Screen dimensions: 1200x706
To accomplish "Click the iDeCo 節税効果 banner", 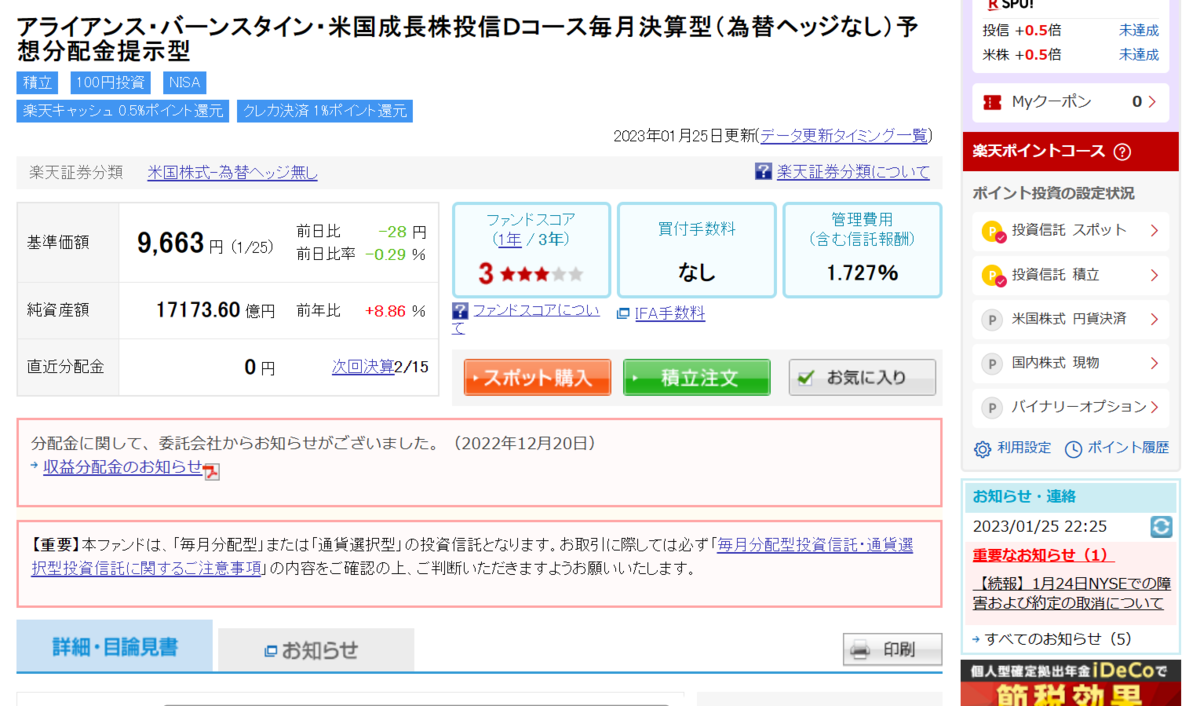I will click(x=1070, y=683).
